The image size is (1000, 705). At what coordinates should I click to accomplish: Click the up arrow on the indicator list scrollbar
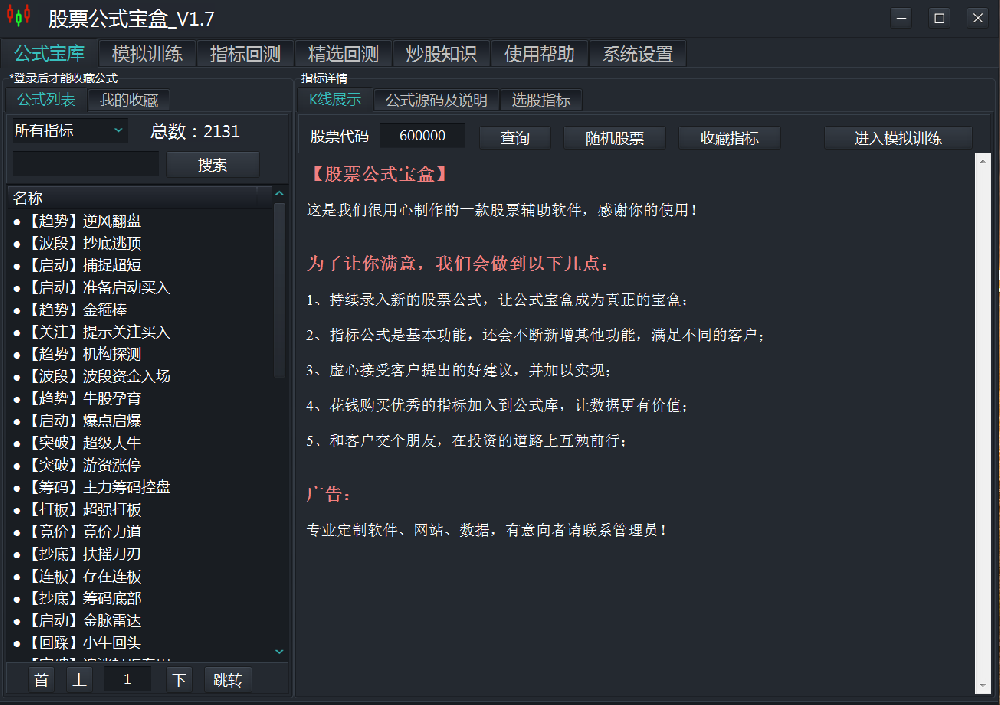(x=280, y=192)
